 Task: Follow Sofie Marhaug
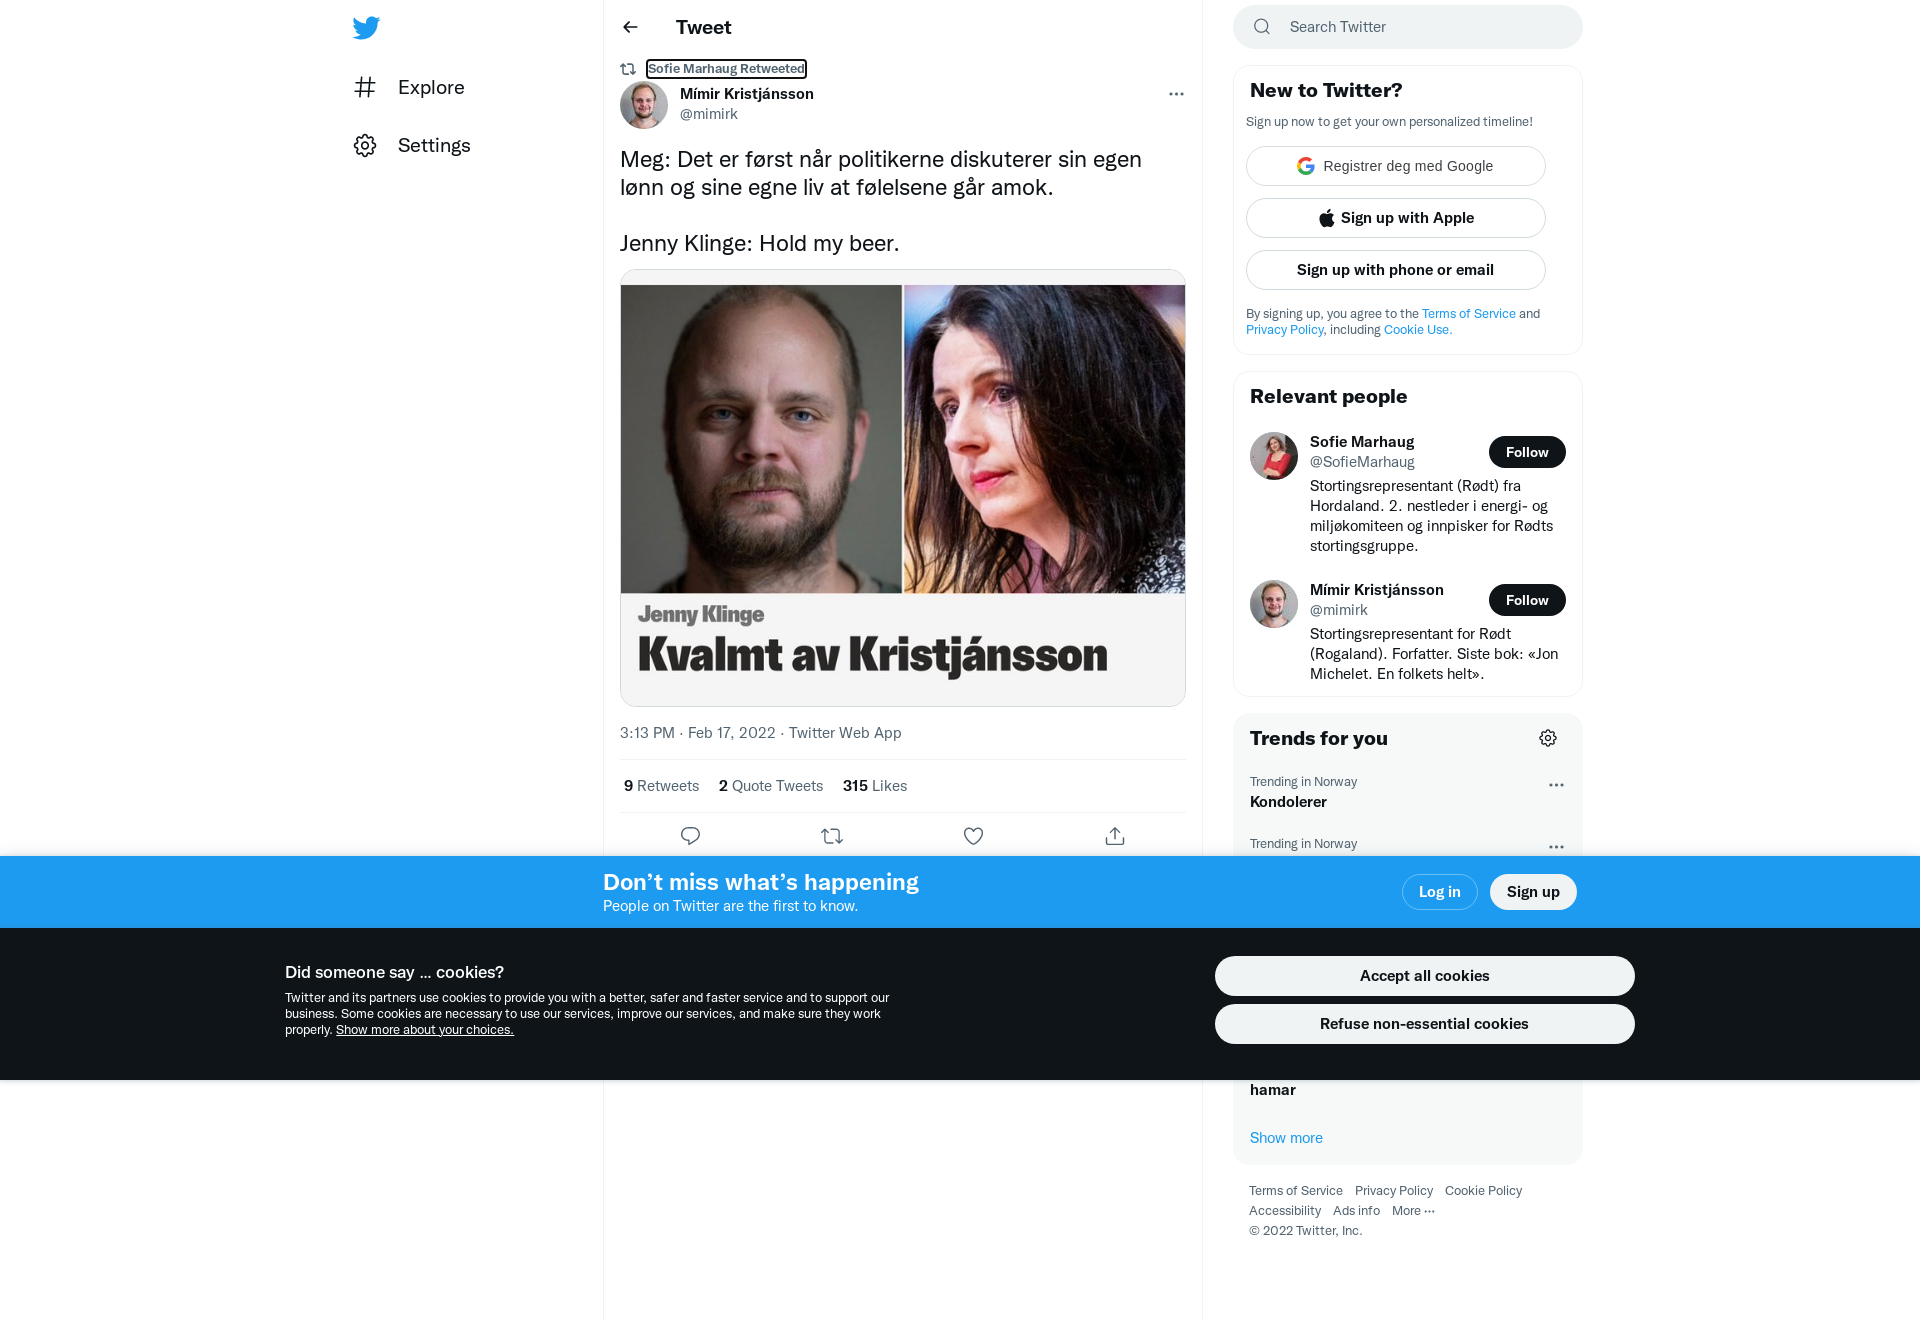tap(1527, 452)
